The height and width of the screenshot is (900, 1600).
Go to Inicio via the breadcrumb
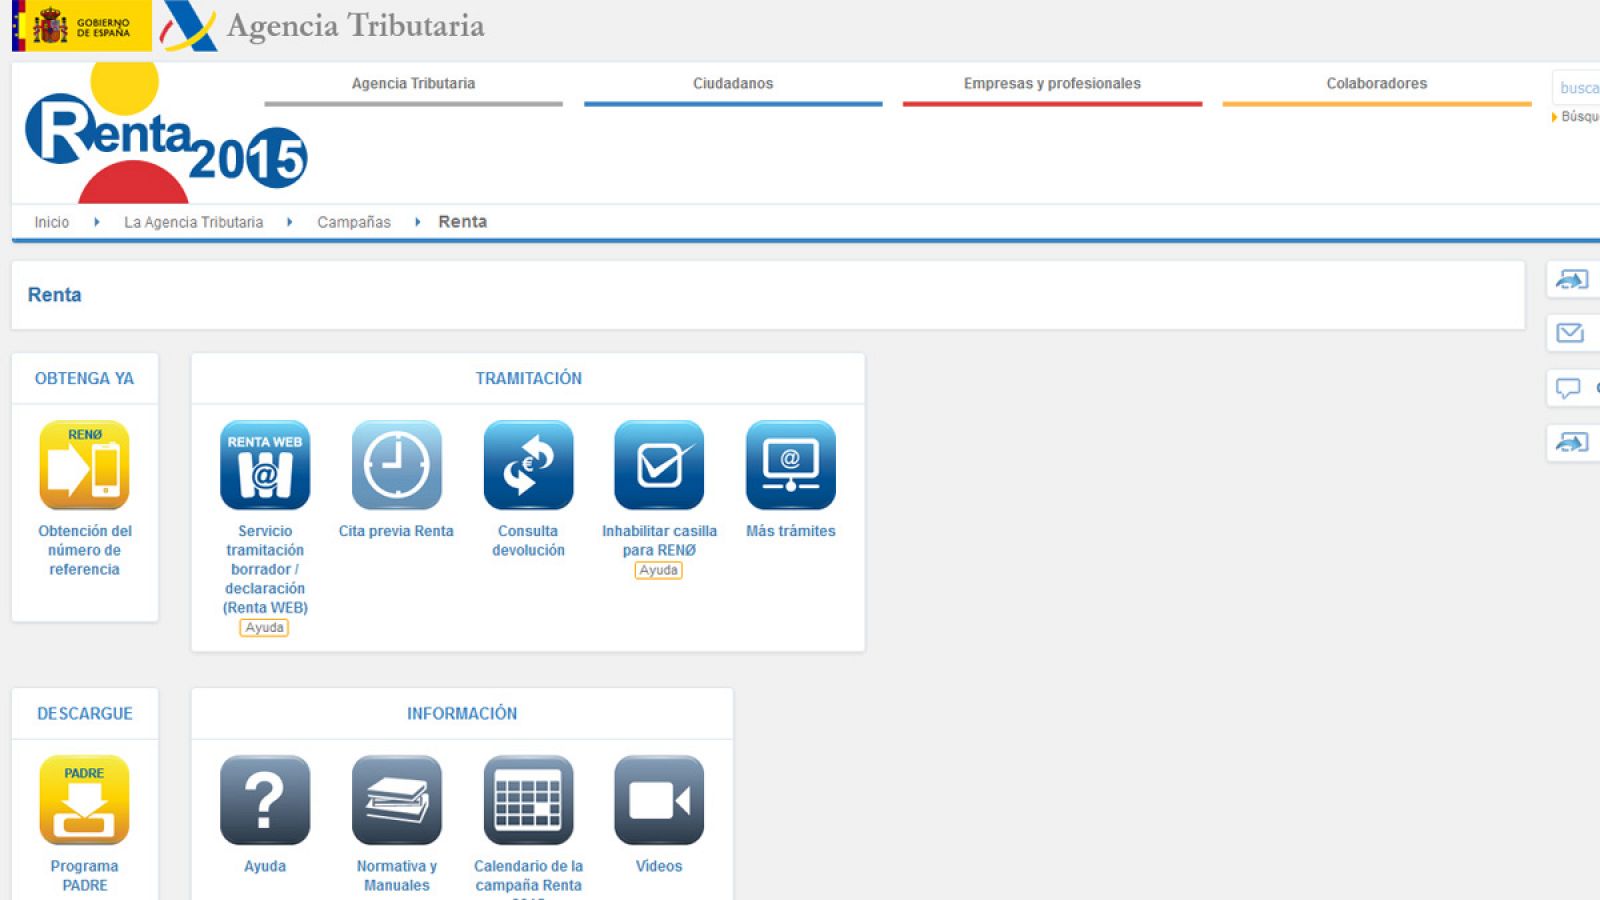[x=51, y=222]
